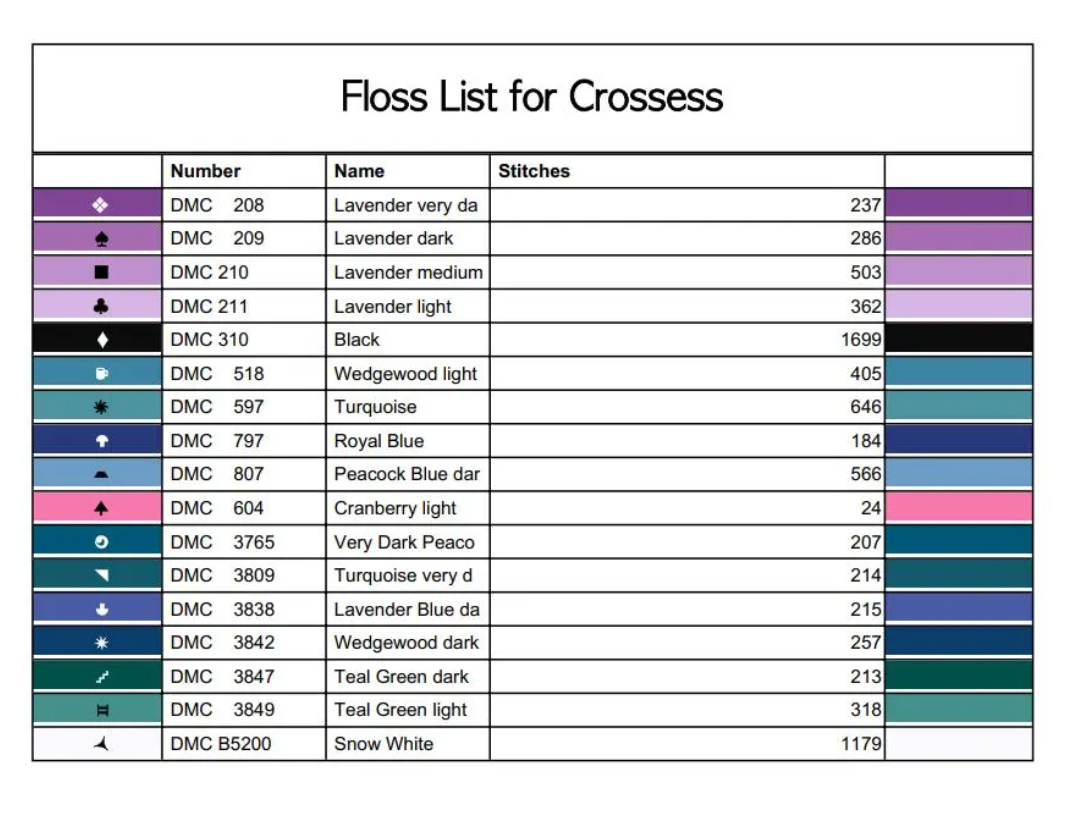Click the cup symbol for Wedgewood light
Viewport: 1072px width, 830px height.
coord(100,374)
